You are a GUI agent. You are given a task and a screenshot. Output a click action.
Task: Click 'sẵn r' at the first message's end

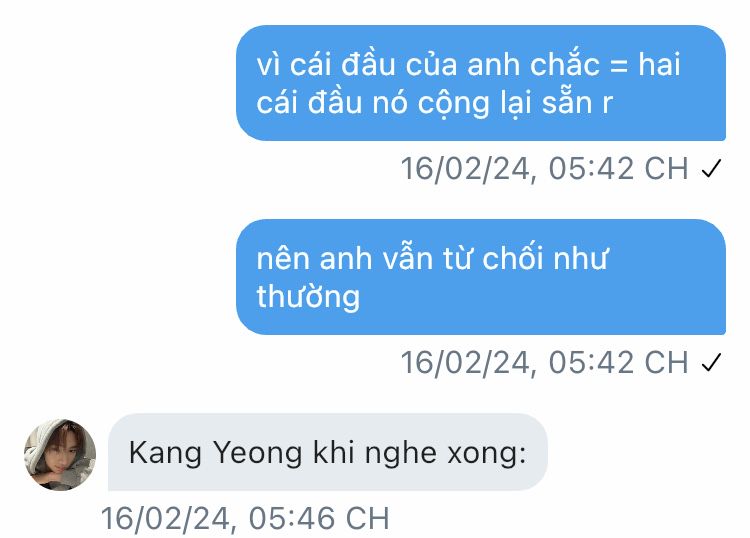click(577, 102)
